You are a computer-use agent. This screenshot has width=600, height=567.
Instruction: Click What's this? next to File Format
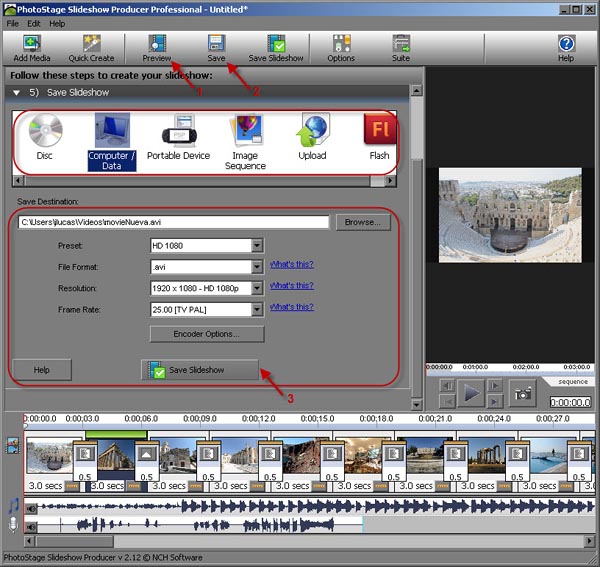[292, 264]
